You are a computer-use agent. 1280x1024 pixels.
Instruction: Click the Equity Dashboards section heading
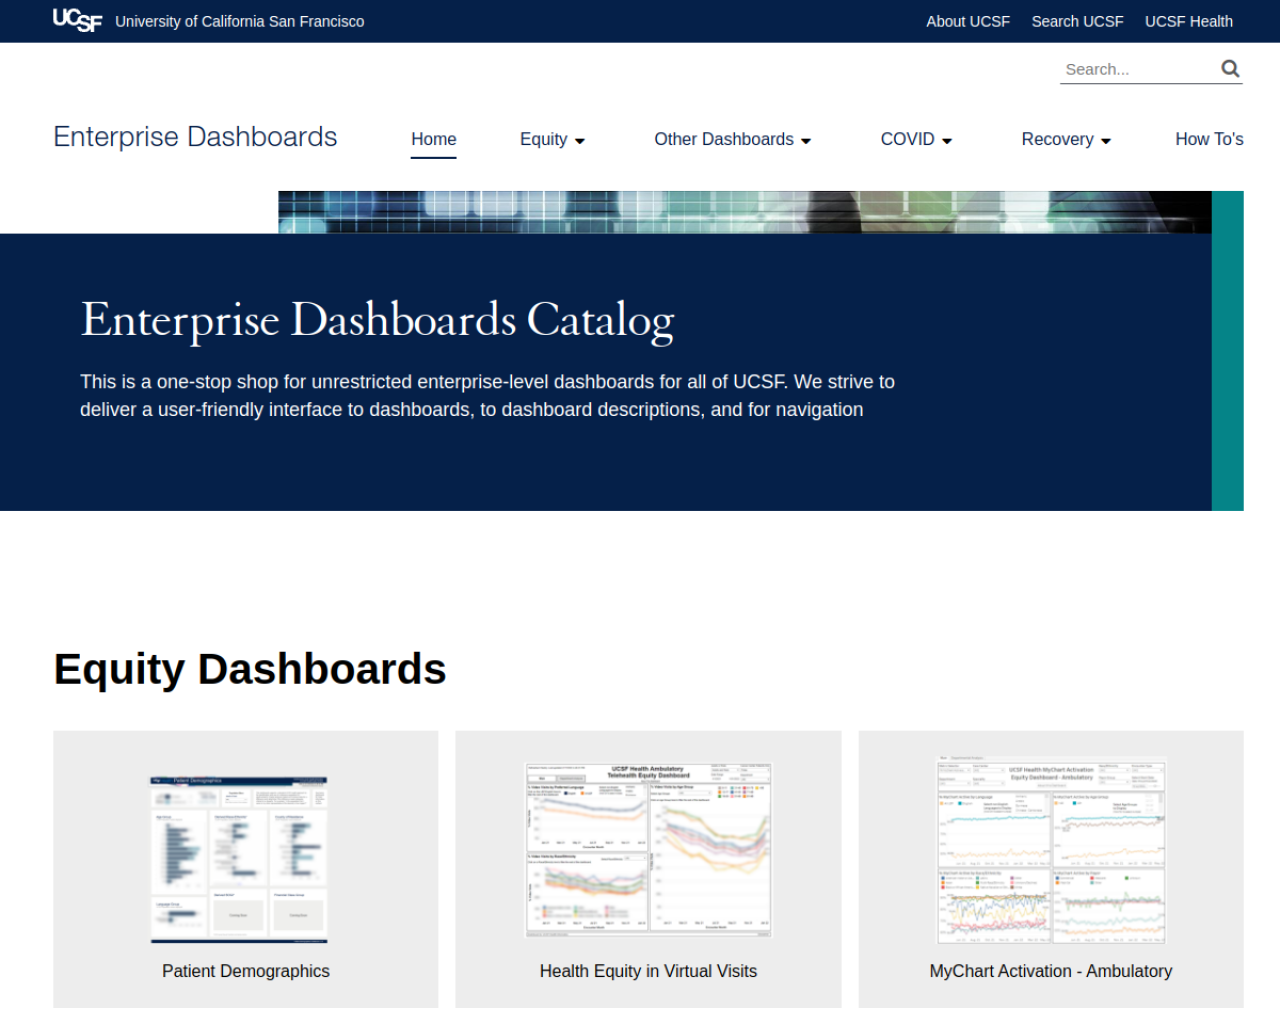click(x=250, y=669)
